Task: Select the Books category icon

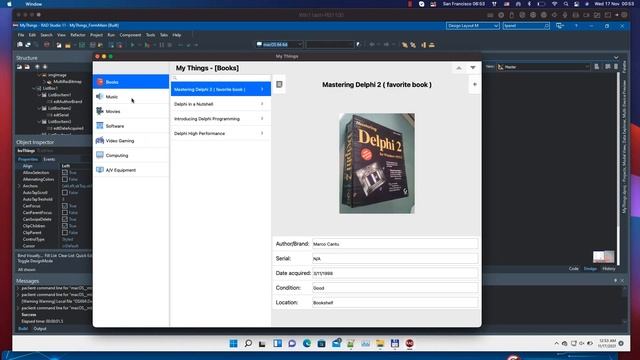Action: (x=100, y=82)
